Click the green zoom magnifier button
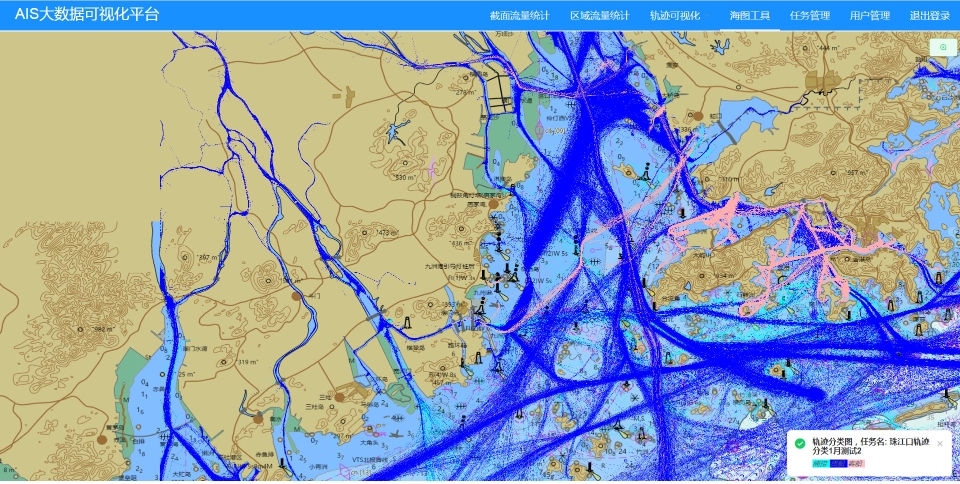 pyautogui.click(x=943, y=47)
